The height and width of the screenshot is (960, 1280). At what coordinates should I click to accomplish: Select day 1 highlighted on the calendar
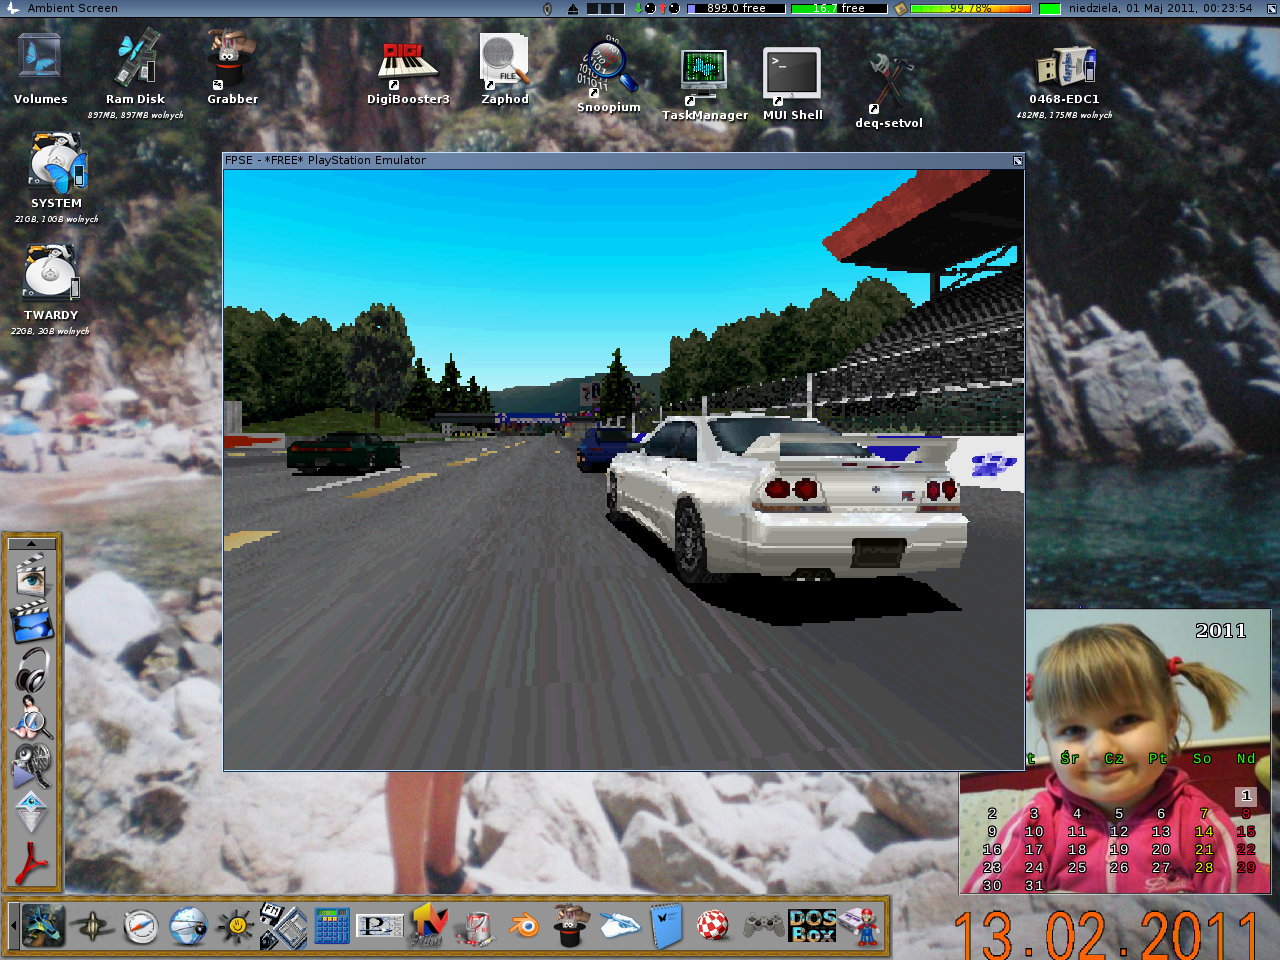[x=1246, y=796]
